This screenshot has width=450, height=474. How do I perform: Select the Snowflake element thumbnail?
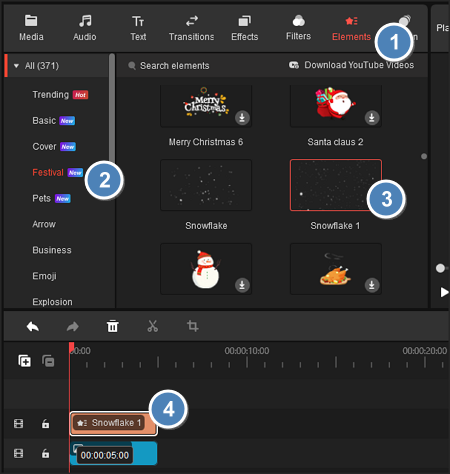tap(206, 185)
